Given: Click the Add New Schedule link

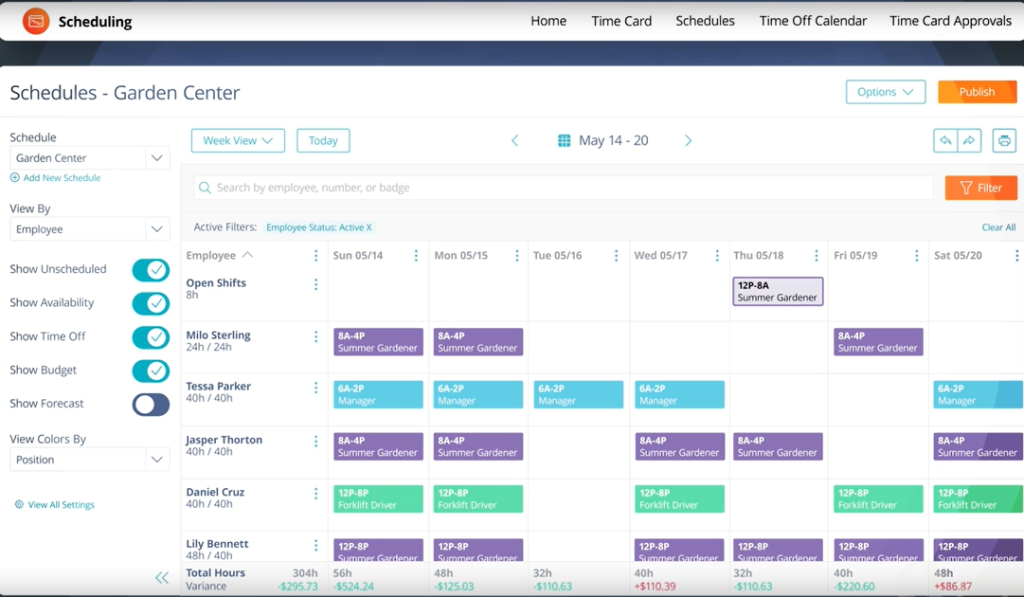Looking at the screenshot, I should click(61, 178).
